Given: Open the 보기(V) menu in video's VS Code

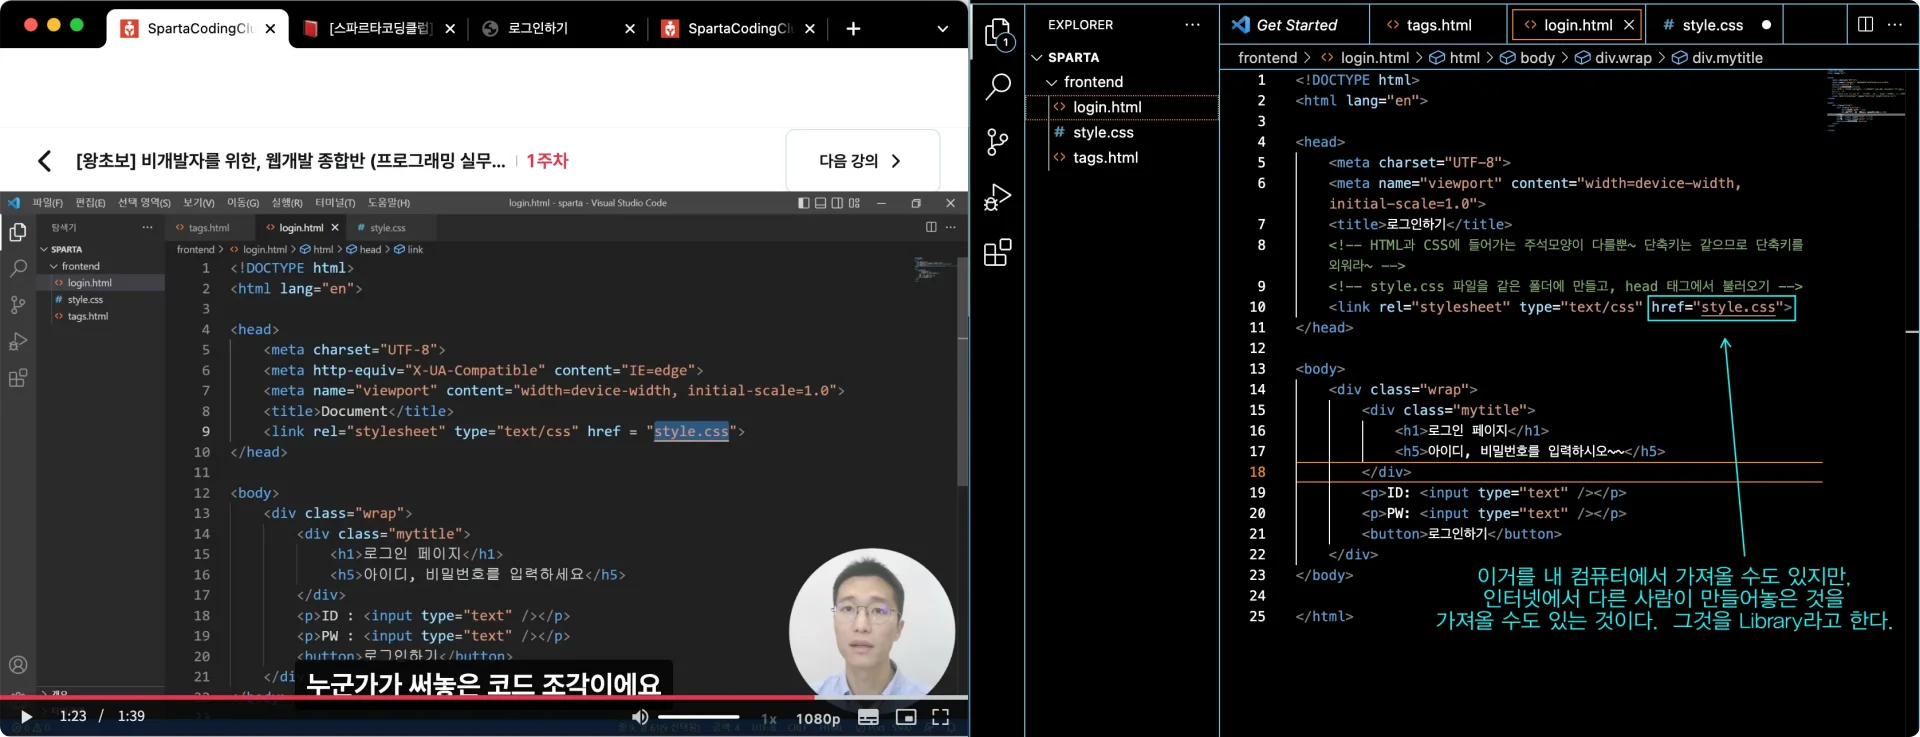Looking at the screenshot, I should pos(198,203).
